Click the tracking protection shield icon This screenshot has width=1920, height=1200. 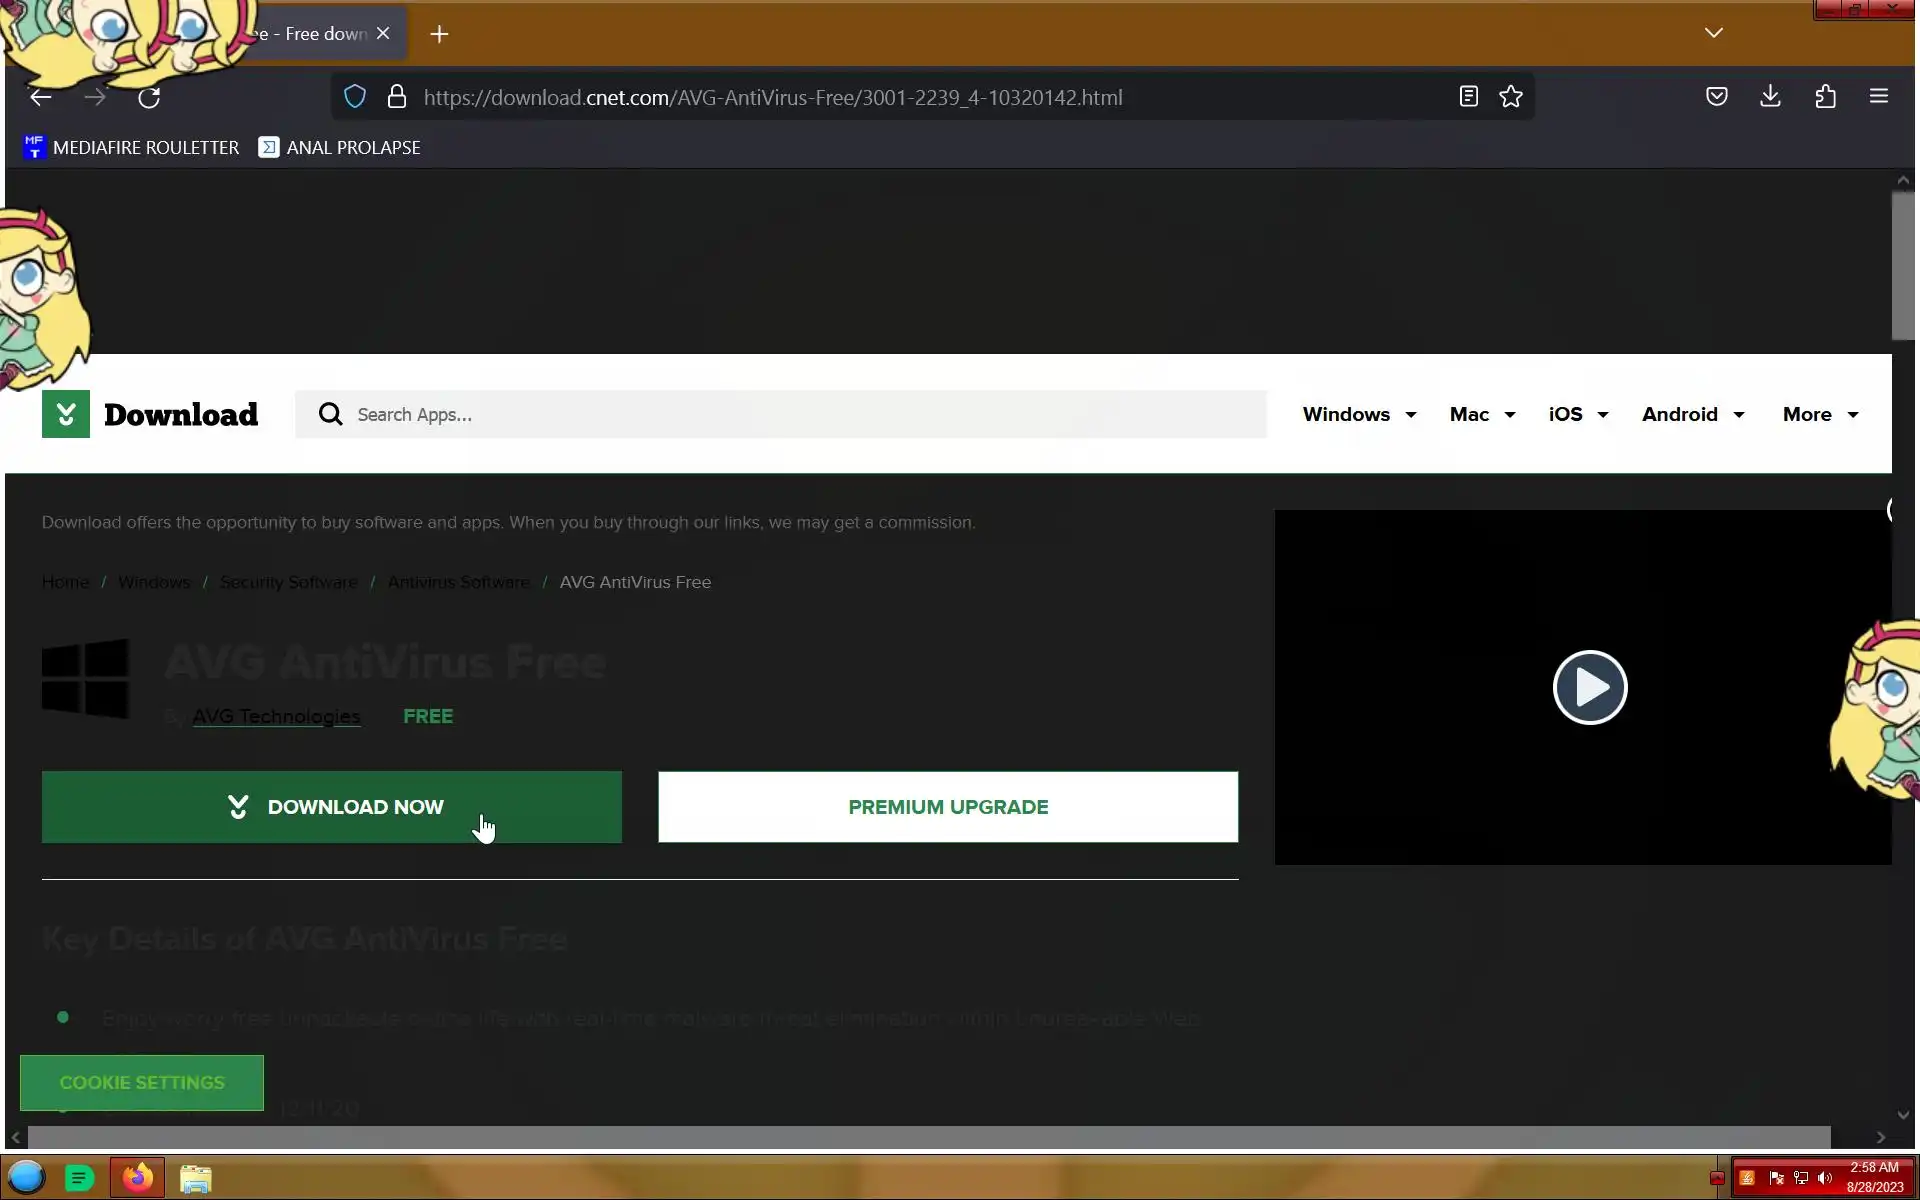tap(355, 97)
